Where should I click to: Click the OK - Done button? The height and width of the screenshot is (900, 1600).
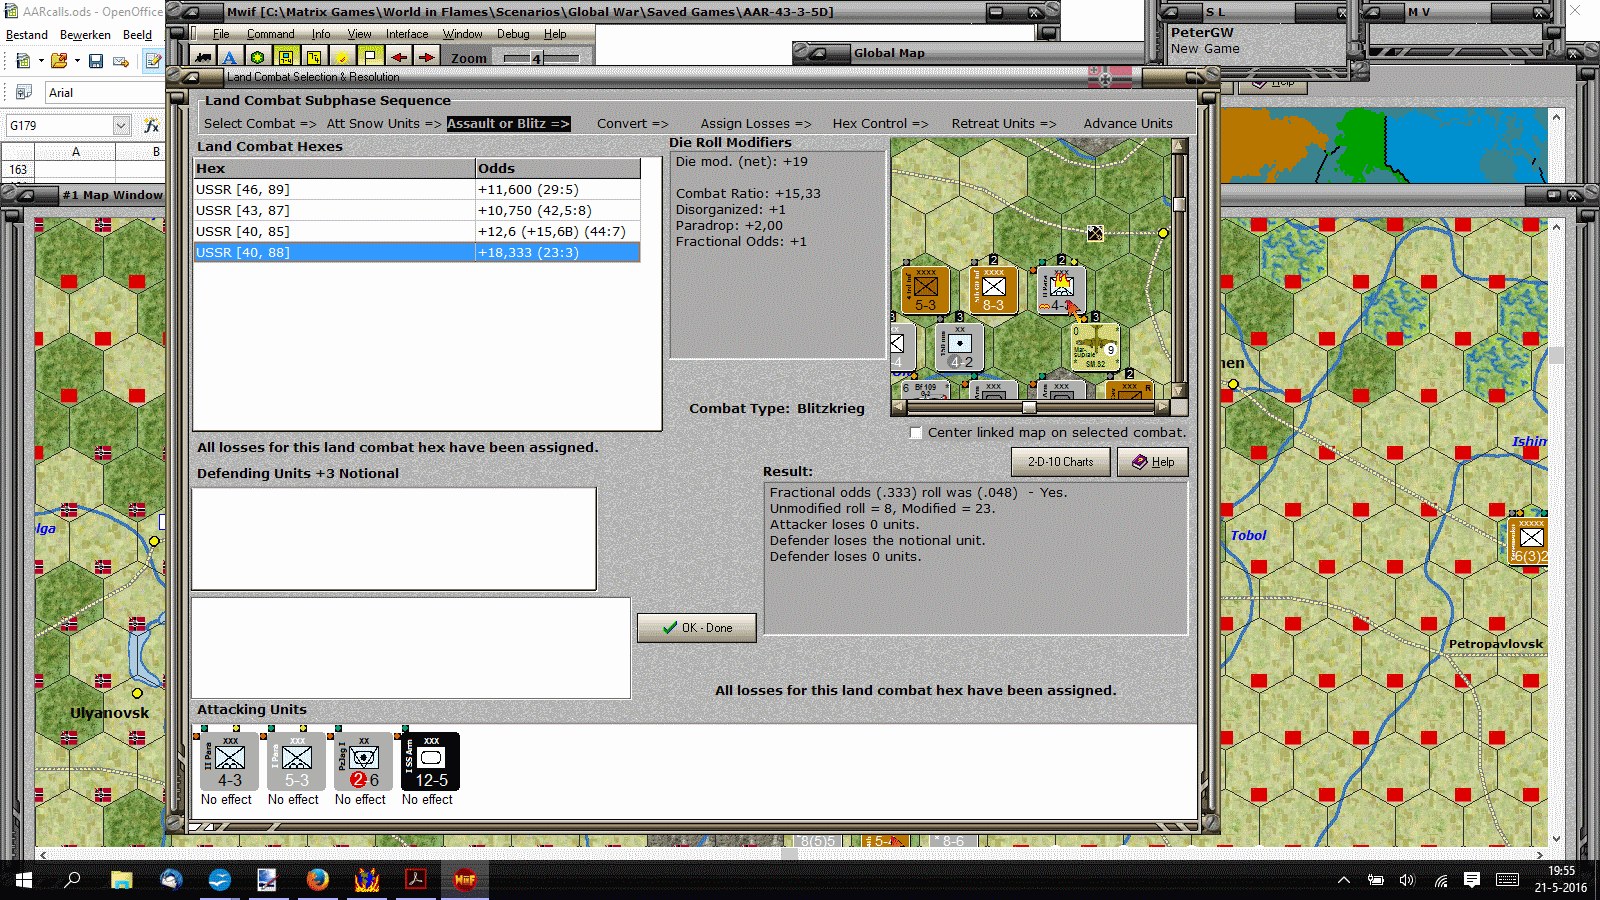(x=696, y=628)
